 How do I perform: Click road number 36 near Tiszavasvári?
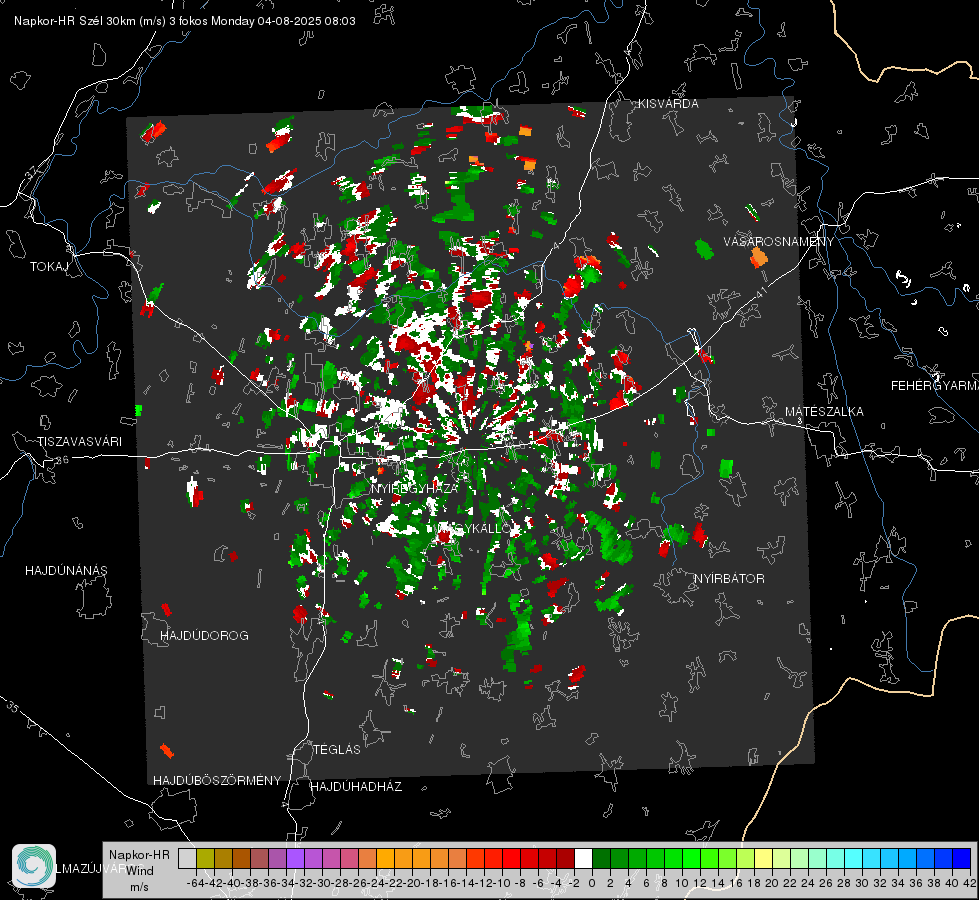tap(62, 460)
